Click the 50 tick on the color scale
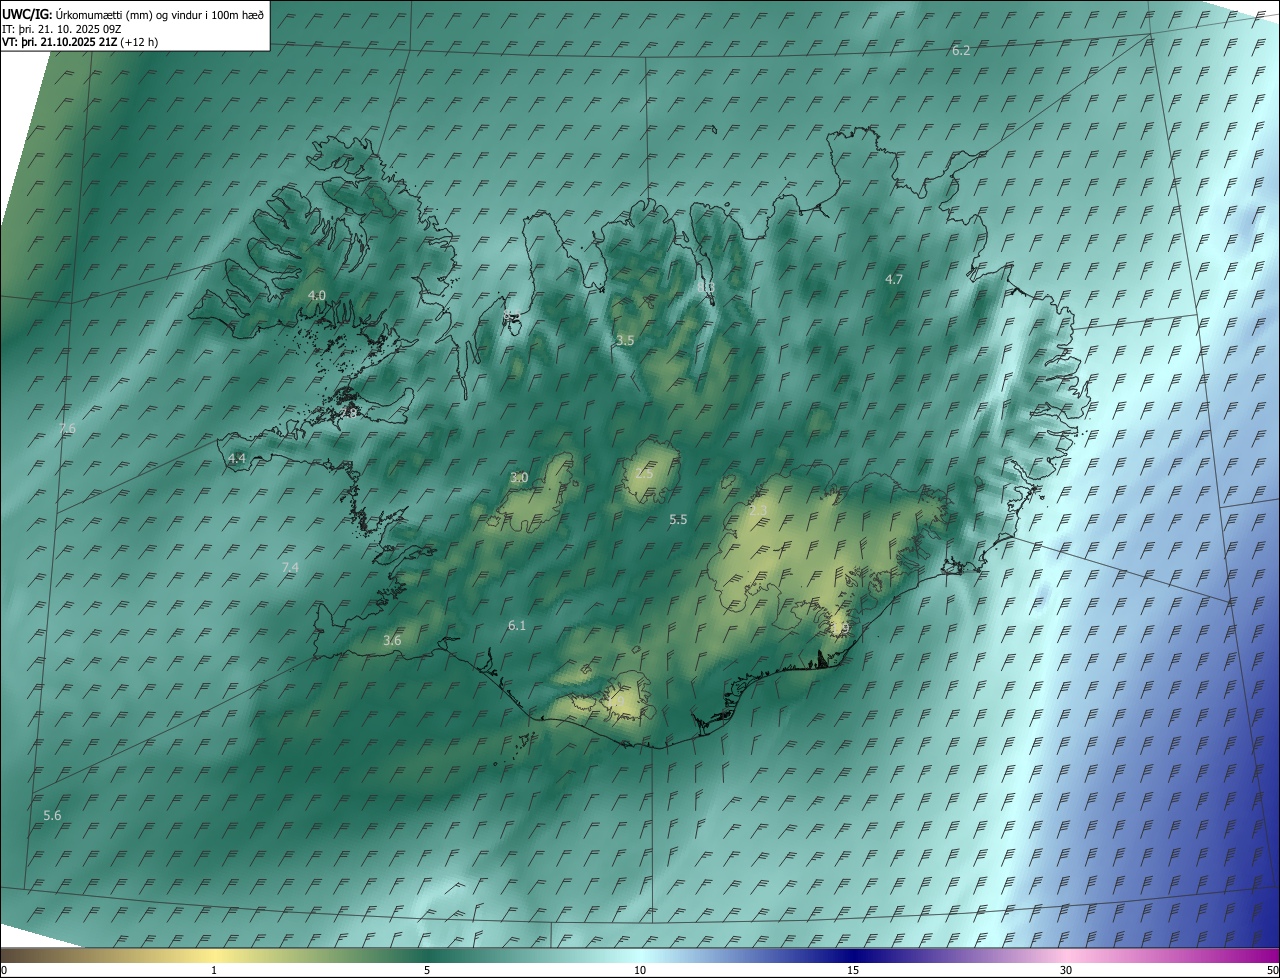The height and width of the screenshot is (978, 1280). [1272, 971]
